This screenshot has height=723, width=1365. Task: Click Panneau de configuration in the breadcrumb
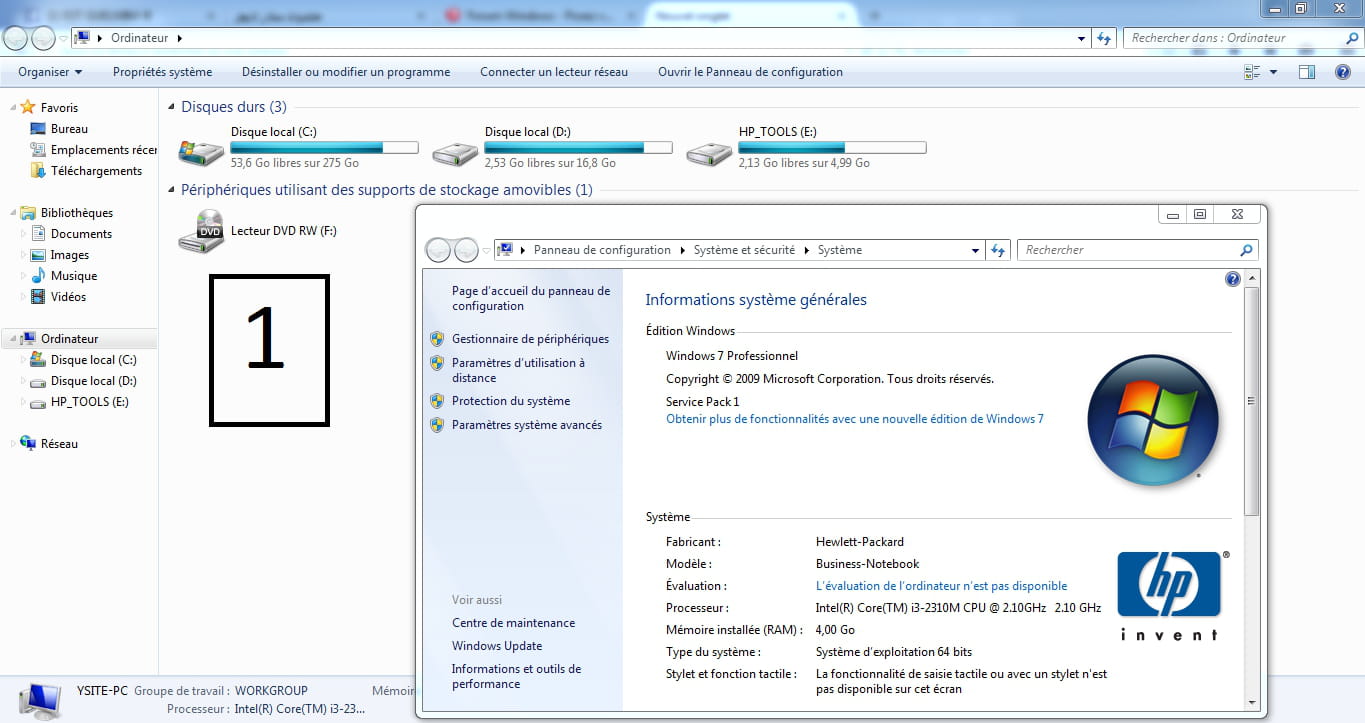pyautogui.click(x=602, y=250)
